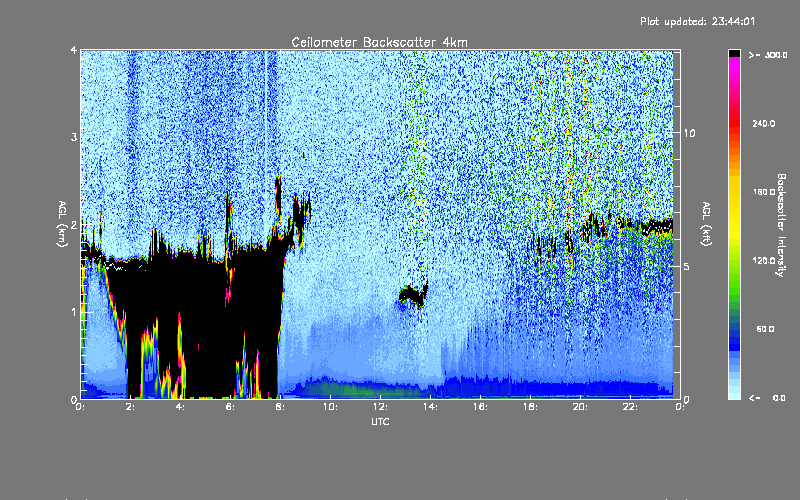Click the right axis label 'AGL (kft)'

point(707,224)
